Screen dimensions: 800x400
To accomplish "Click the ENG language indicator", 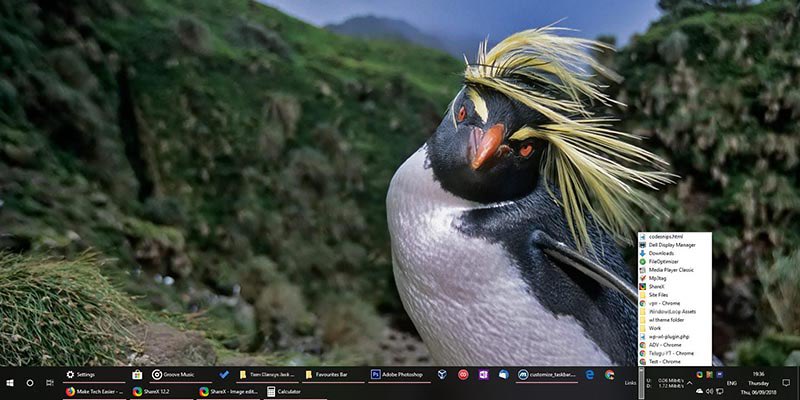I will 731,383.
